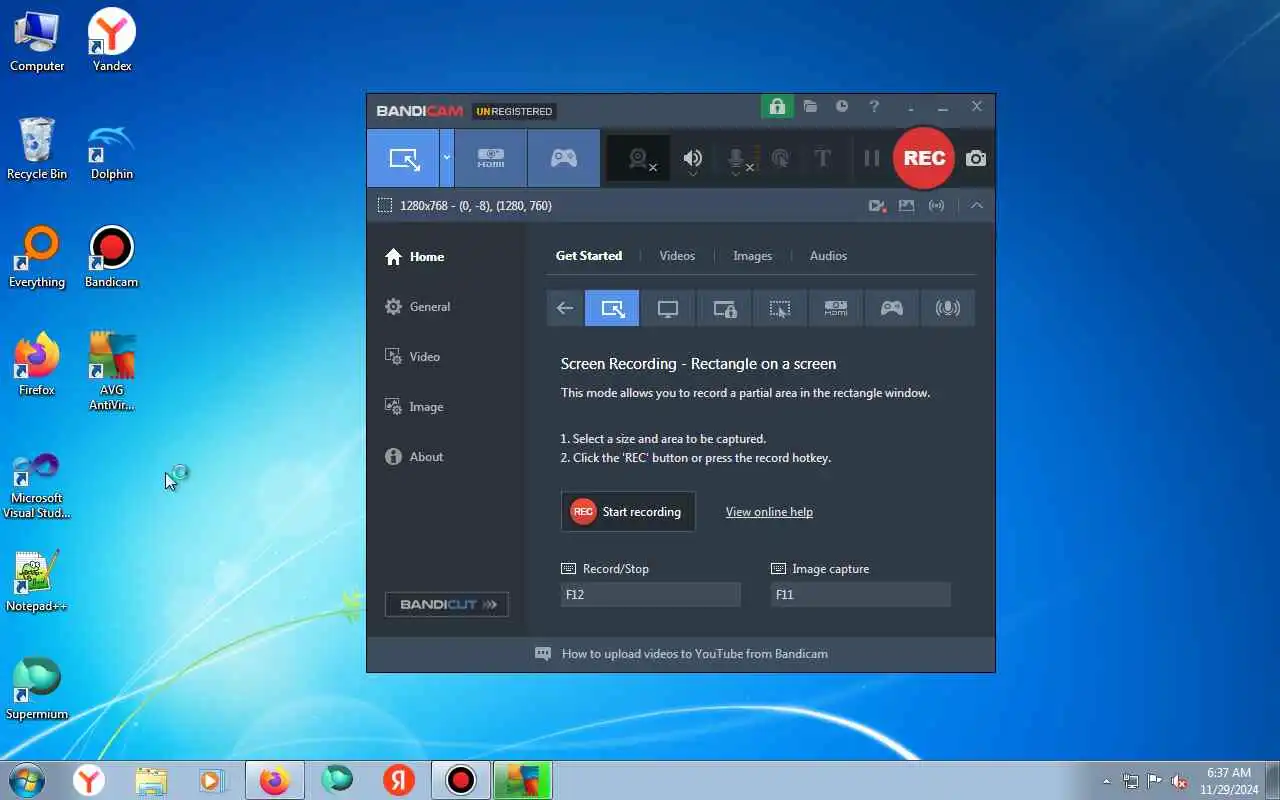Click the BANDICUT button
The width and height of the screenshot is (1280, 800).
click(447, 604)
